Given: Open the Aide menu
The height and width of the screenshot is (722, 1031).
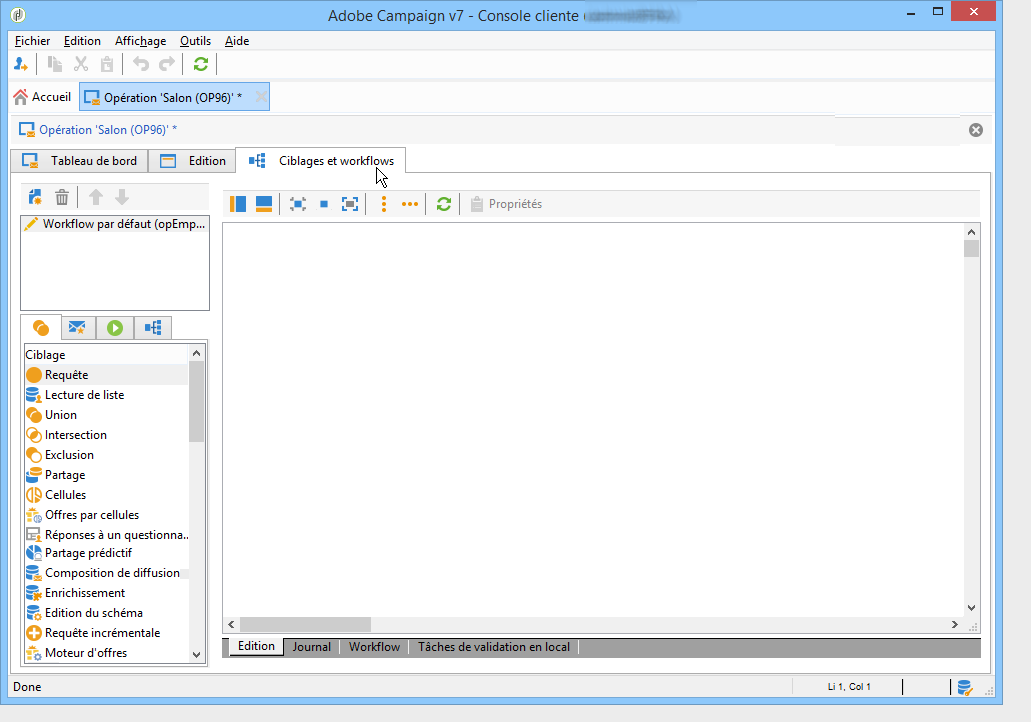Looking at the screenshot, I should coord(237,41).
